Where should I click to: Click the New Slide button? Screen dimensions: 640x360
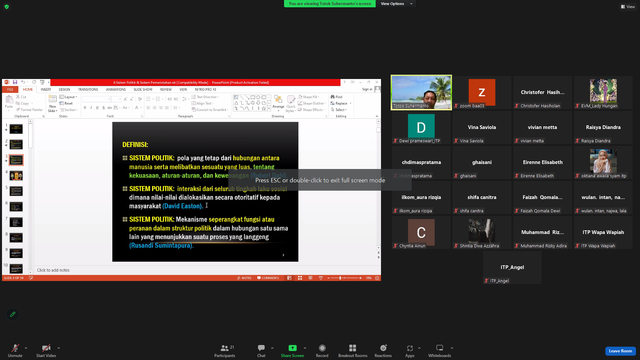(52, 104)
